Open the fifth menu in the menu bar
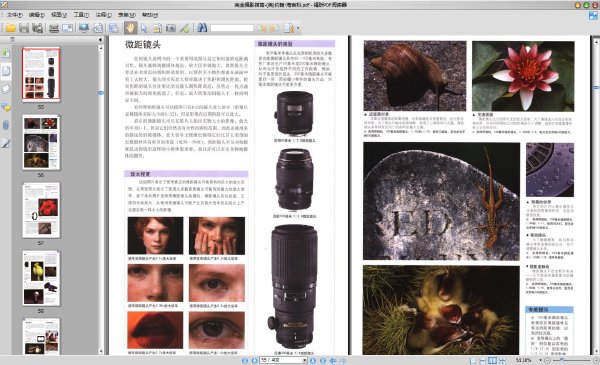The image size is (600, 365). coord(103,15)
